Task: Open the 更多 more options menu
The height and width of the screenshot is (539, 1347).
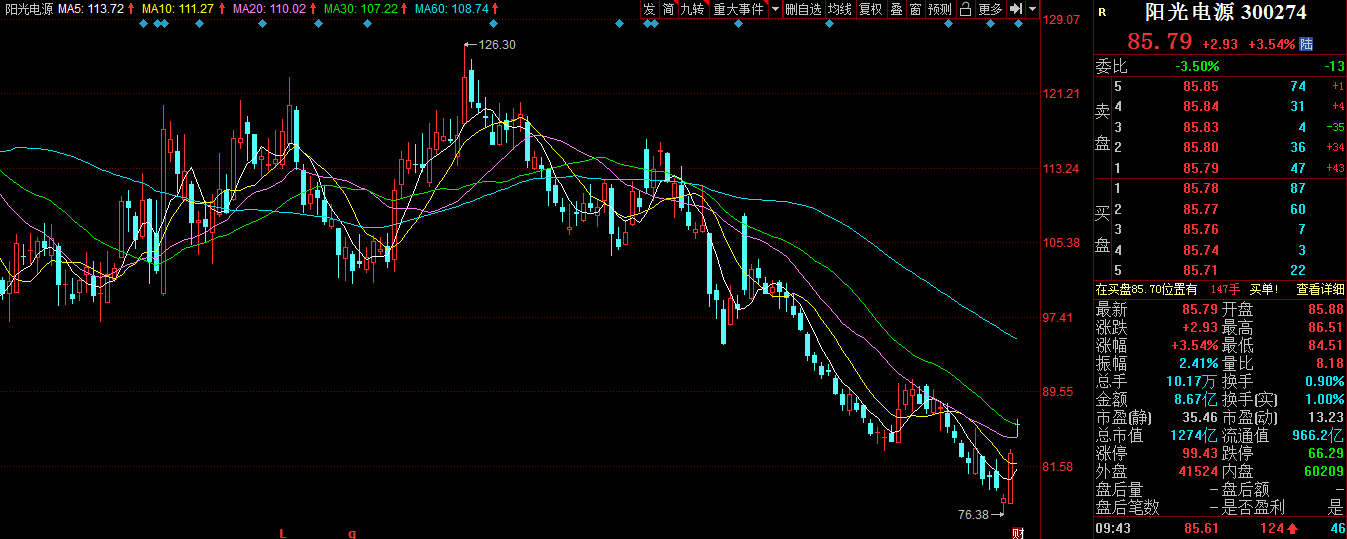Action: [x=990, y=9]
